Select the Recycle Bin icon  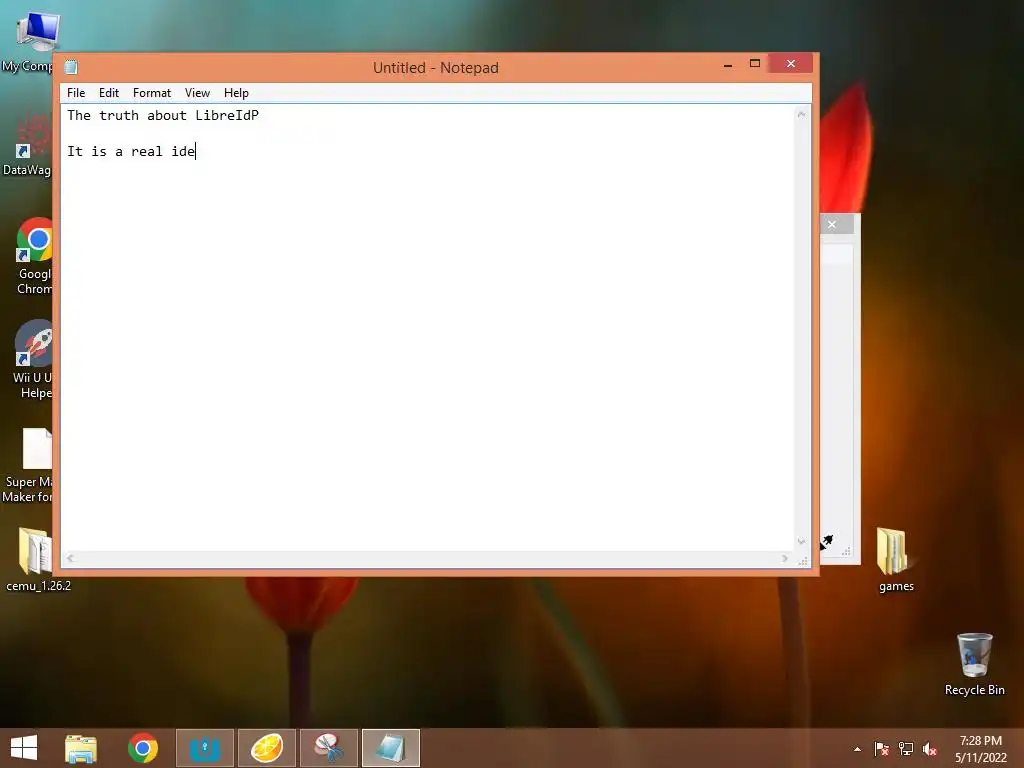974,664
